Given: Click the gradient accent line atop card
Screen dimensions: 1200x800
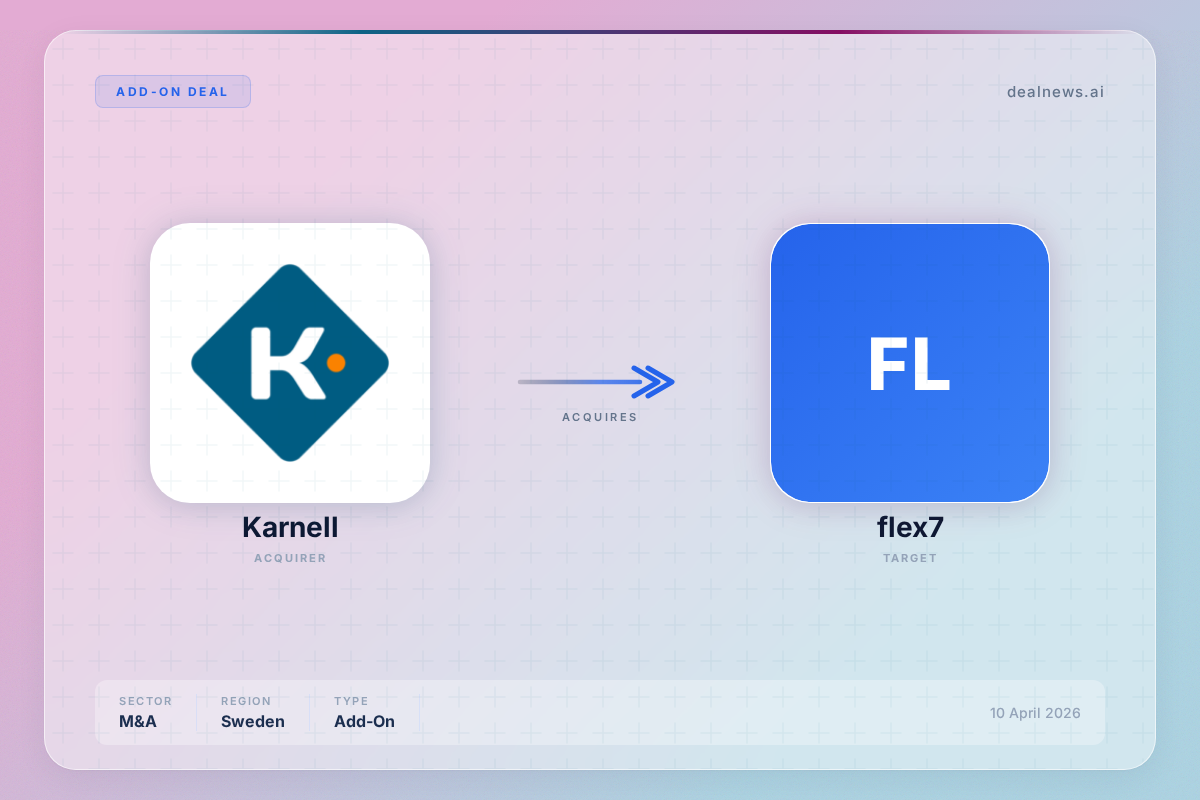Looking at the screenshot, I should [600, 32].
